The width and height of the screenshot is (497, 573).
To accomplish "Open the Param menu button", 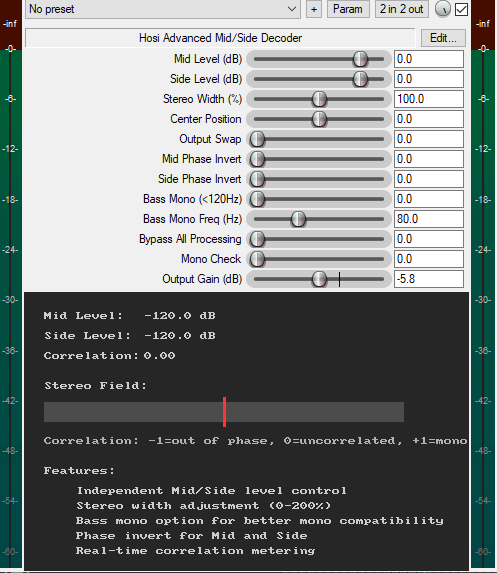I will (348, 9).
